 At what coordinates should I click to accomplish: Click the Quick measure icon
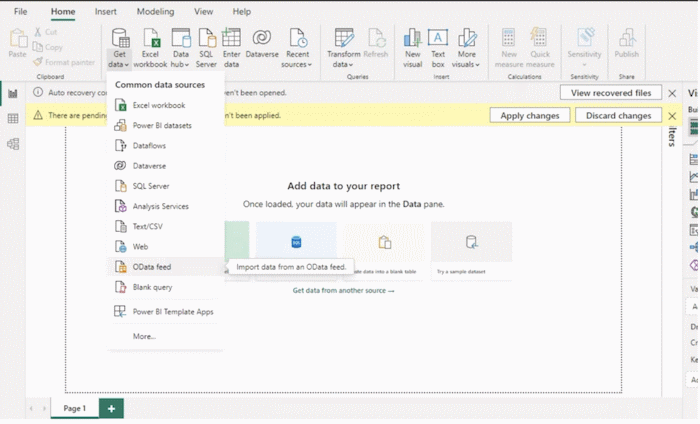click(x=540, y=48)
